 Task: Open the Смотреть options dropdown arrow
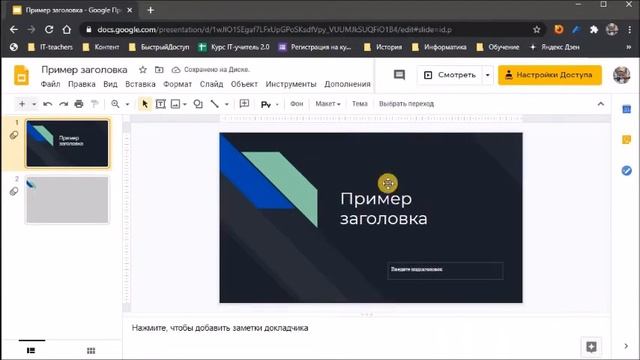pos(487,75)
